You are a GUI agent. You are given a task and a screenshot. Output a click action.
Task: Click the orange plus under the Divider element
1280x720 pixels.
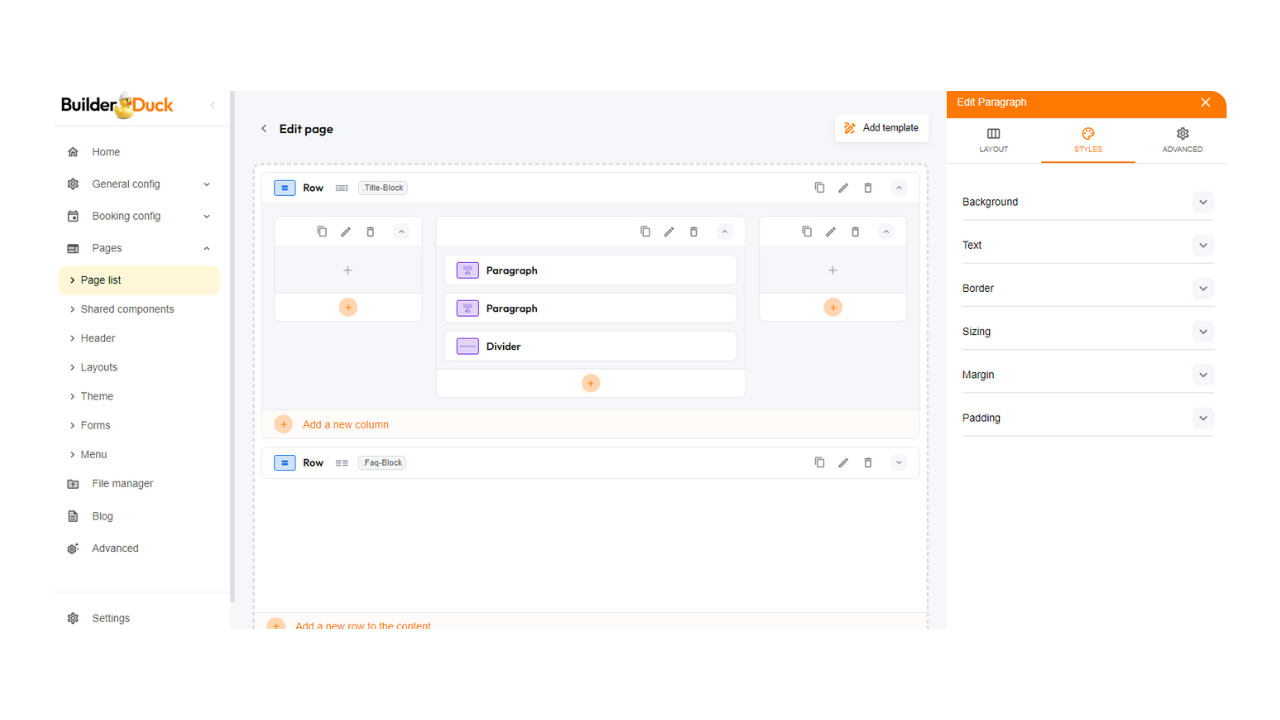(591, 383)
